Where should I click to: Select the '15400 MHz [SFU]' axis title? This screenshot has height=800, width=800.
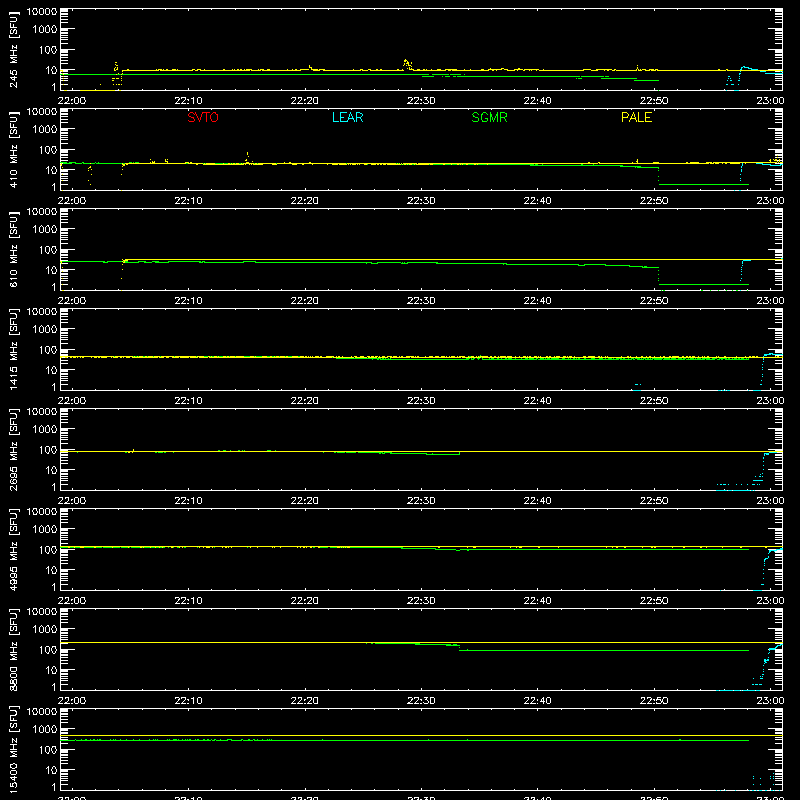[x=14, y=750]
